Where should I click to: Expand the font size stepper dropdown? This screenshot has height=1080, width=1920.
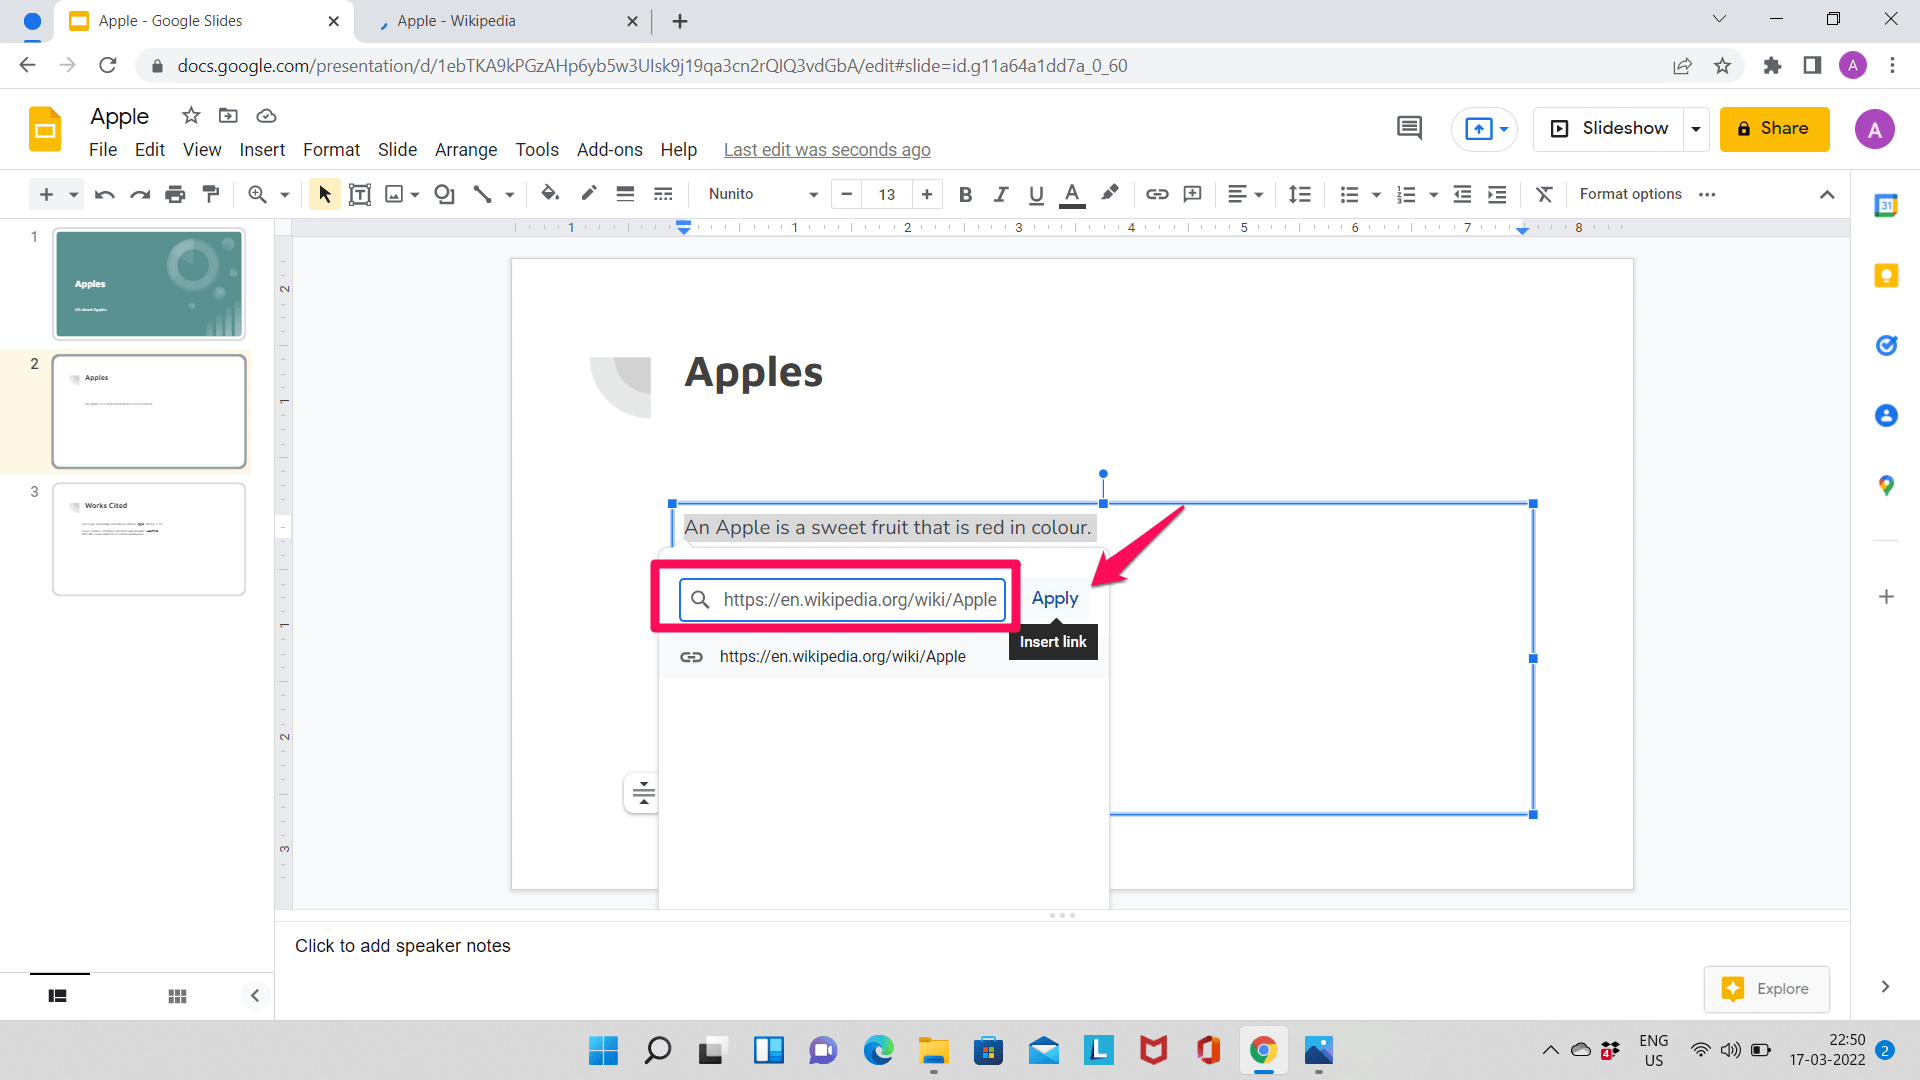click(x=886, y=194)
